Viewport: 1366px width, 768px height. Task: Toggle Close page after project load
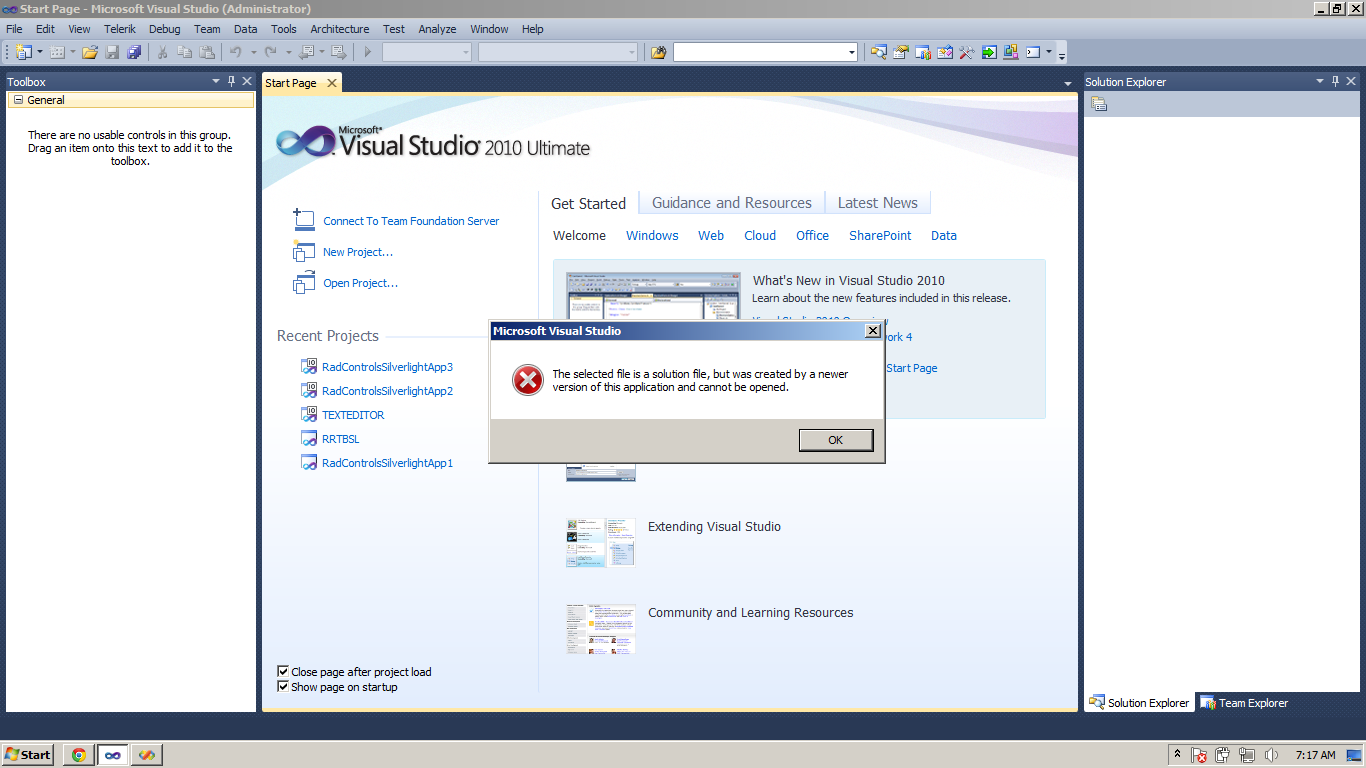tap(283, 672)
